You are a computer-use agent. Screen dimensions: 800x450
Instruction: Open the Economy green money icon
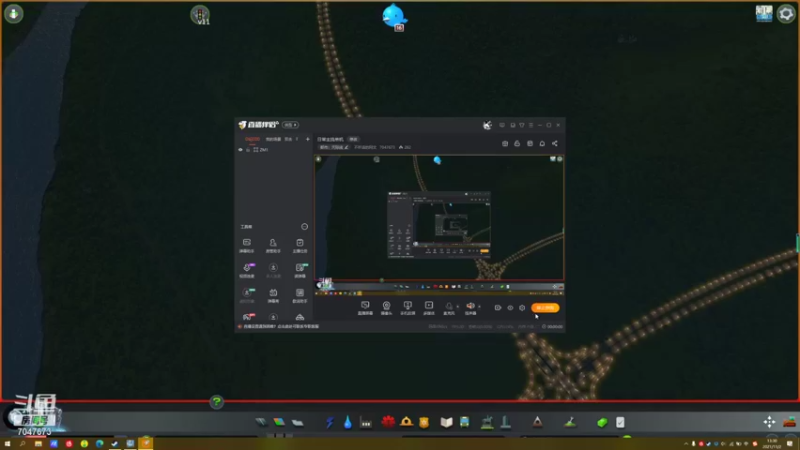602,422
